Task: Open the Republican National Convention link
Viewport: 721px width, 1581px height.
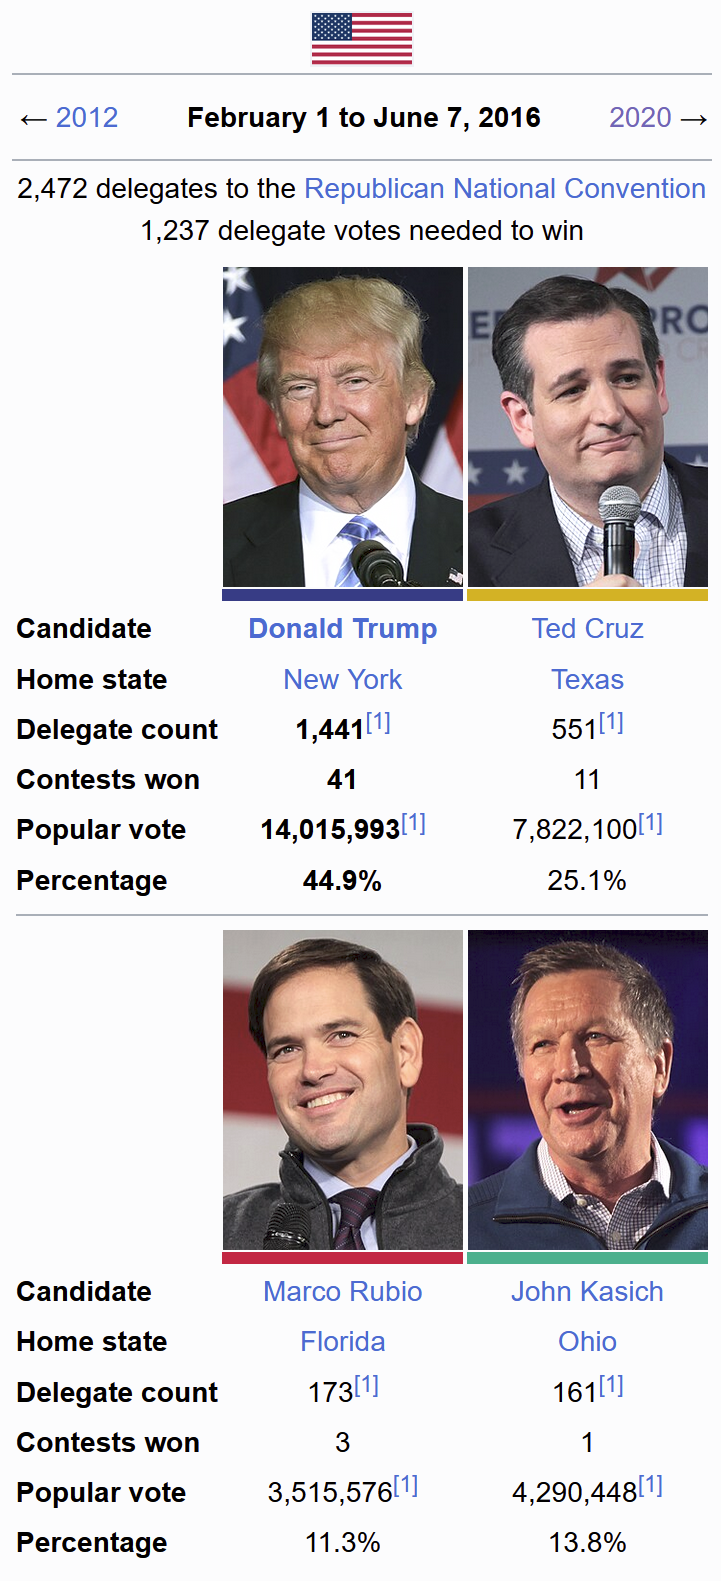Action: 504,189
